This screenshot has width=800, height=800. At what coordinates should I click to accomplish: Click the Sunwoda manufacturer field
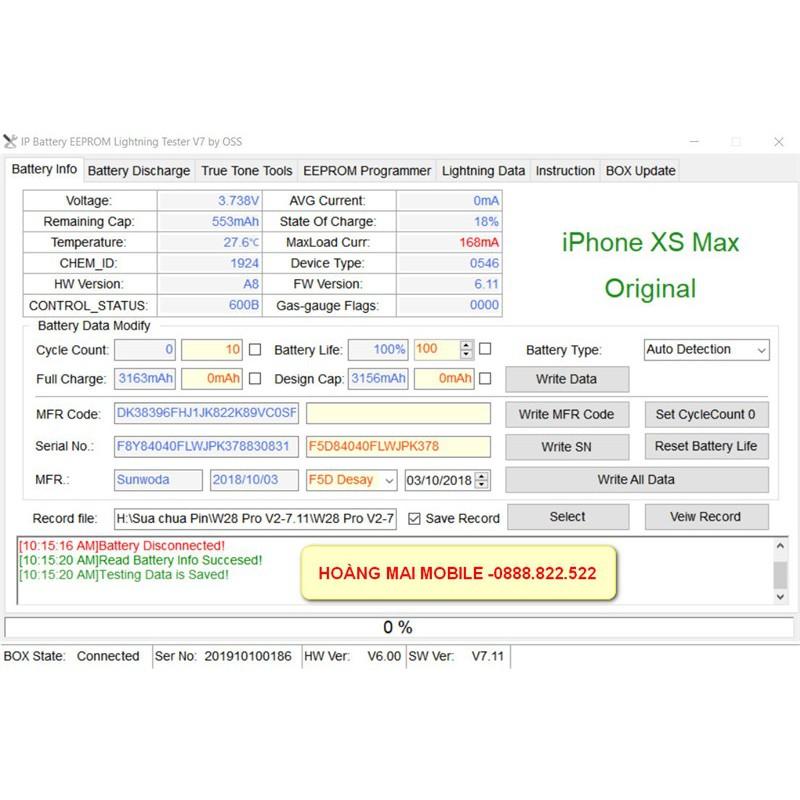coord(158,480)
